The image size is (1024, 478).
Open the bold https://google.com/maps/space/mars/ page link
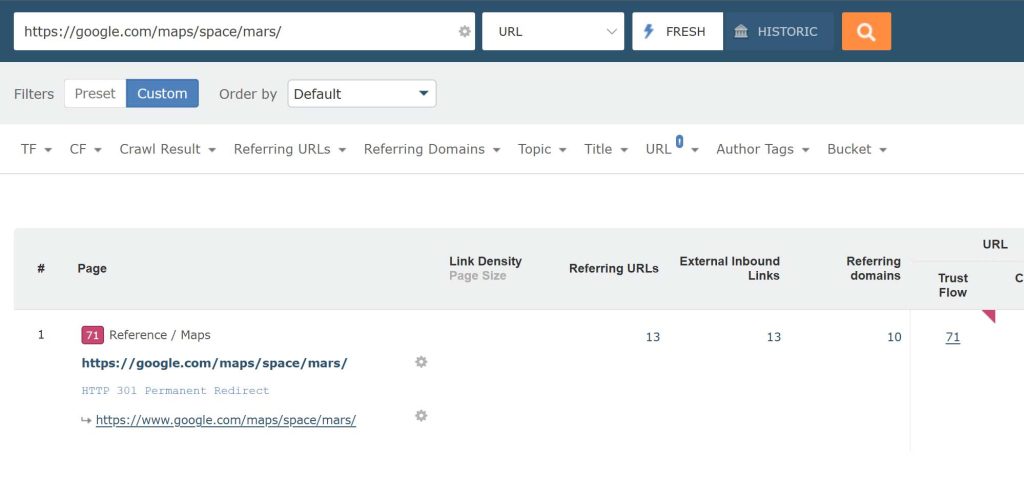tap(214, 363)
